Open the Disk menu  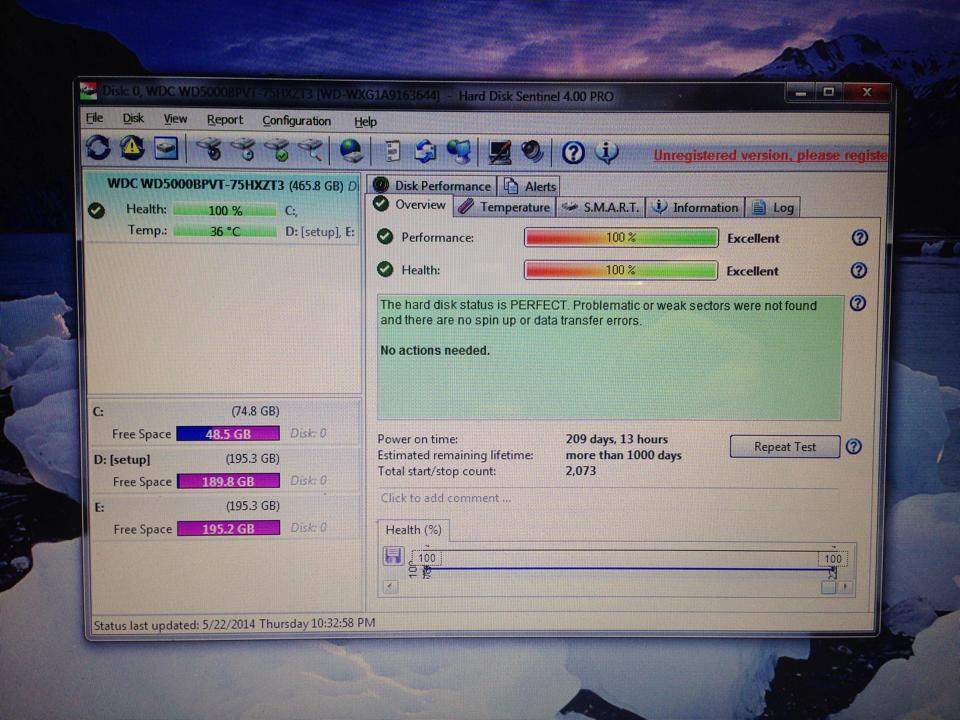coord(133,118)
